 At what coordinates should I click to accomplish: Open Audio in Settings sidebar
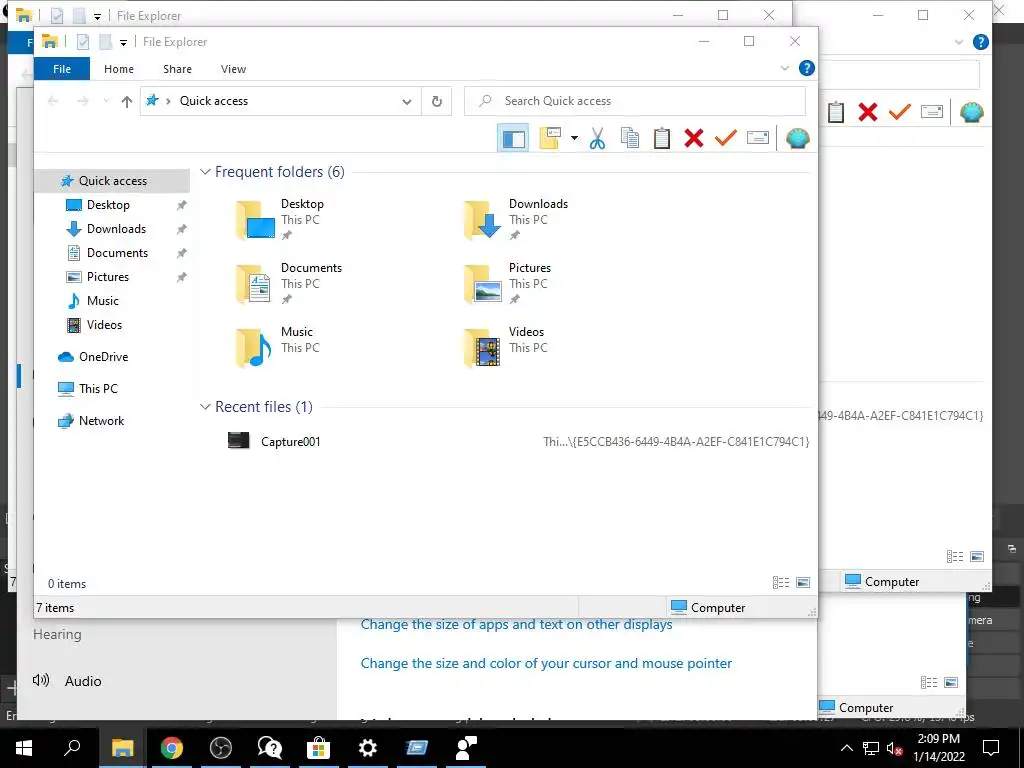pyautogui.click(x=83, y=681)
